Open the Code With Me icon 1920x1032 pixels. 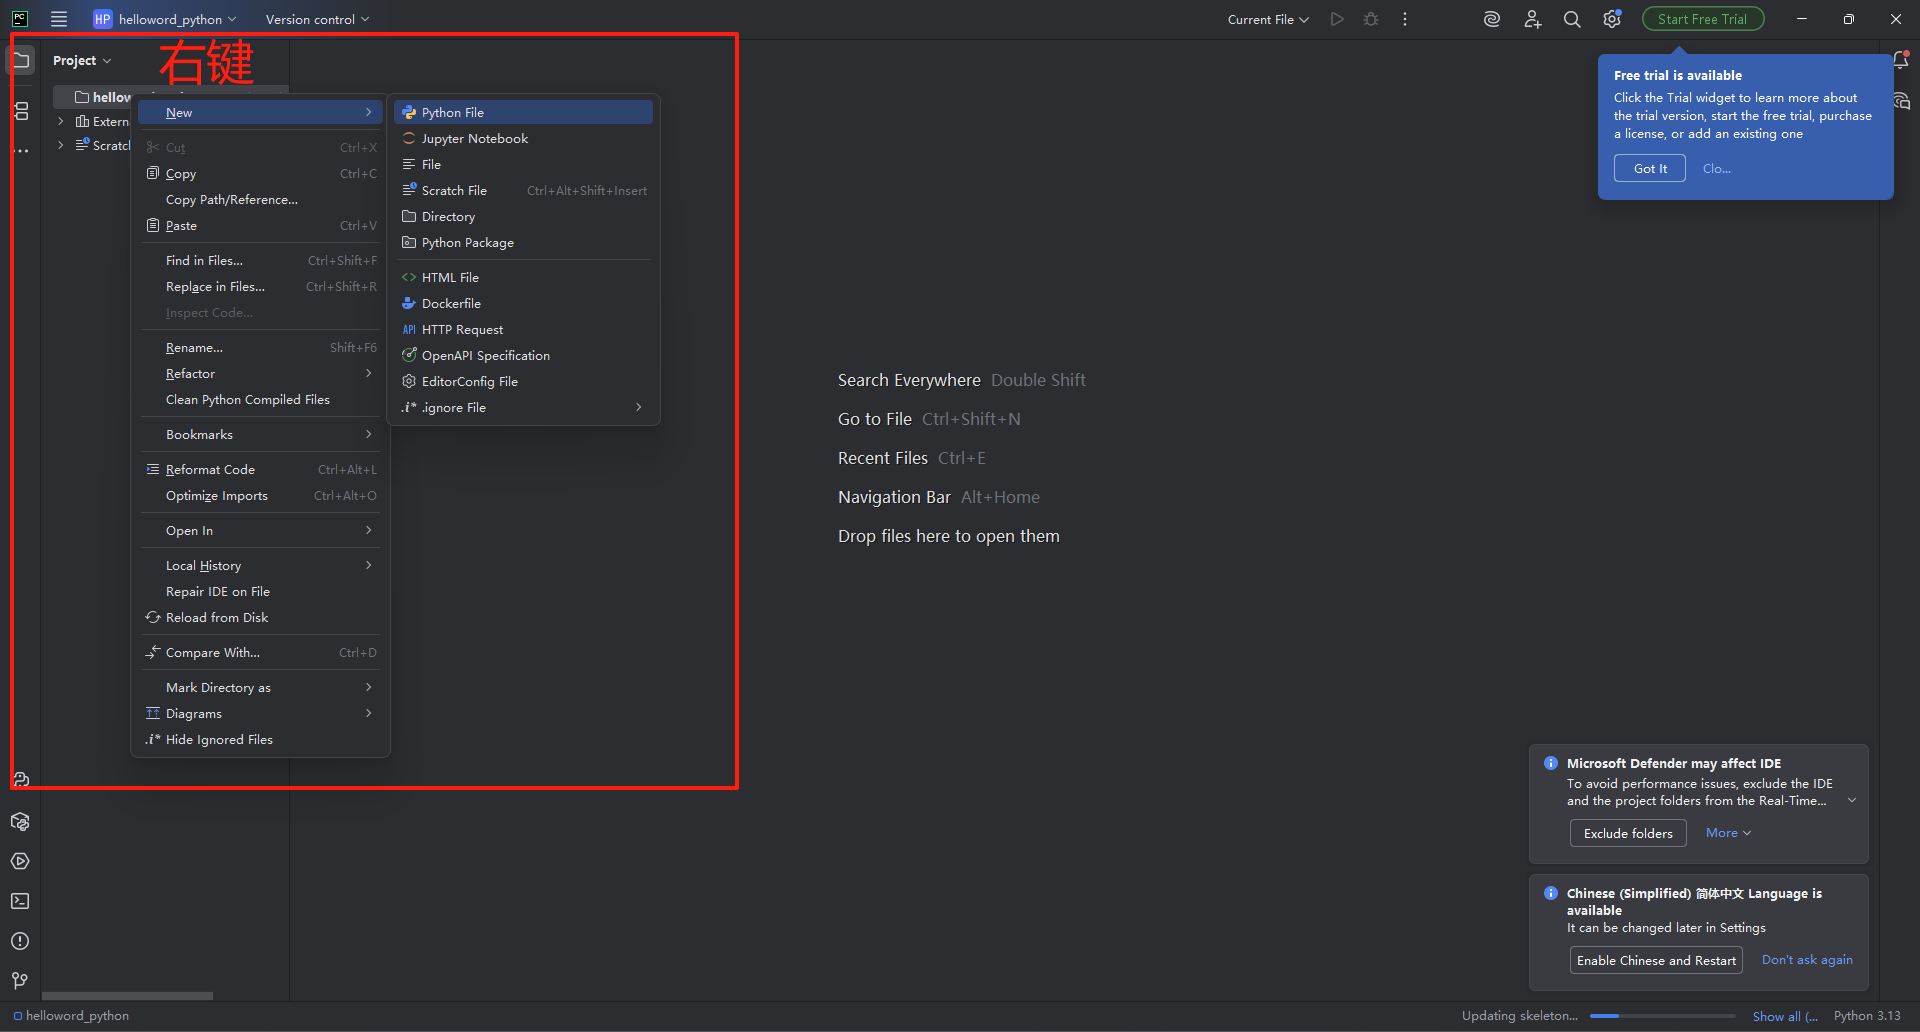tap(1532, 20)
